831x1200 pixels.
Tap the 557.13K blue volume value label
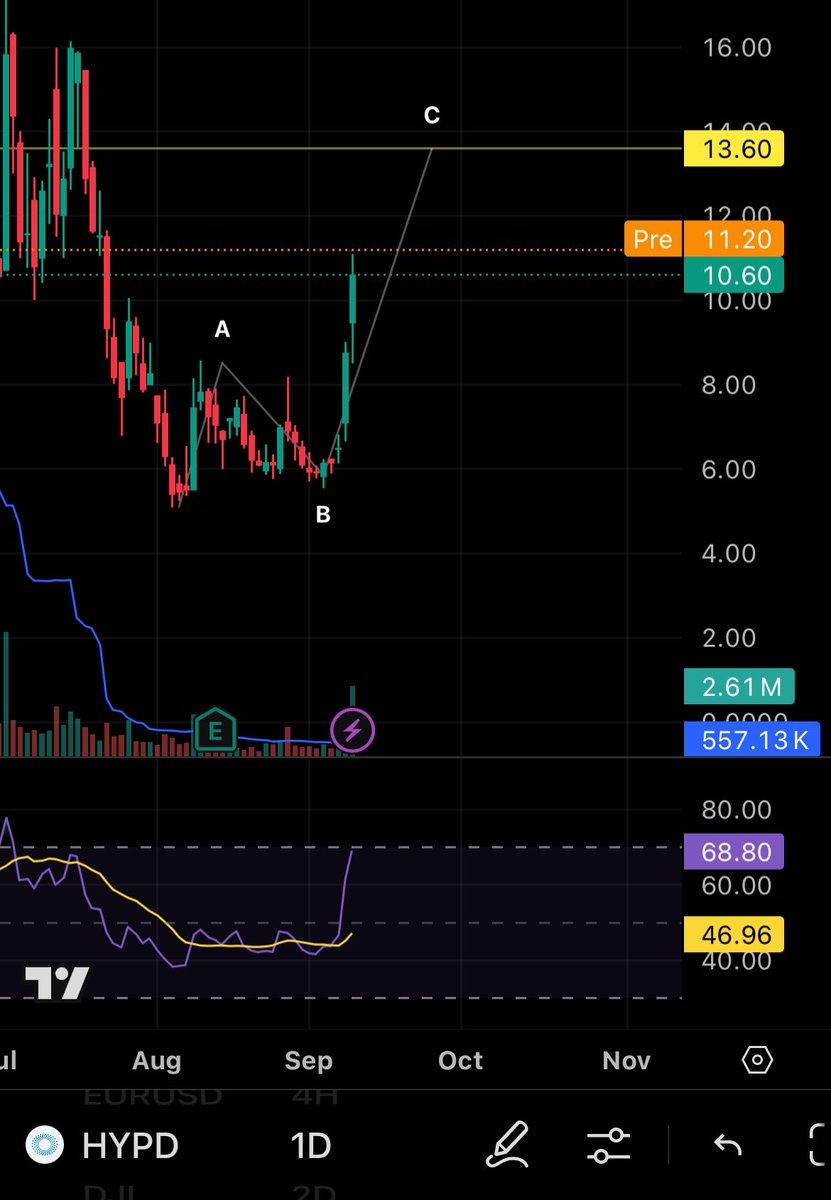752,740
